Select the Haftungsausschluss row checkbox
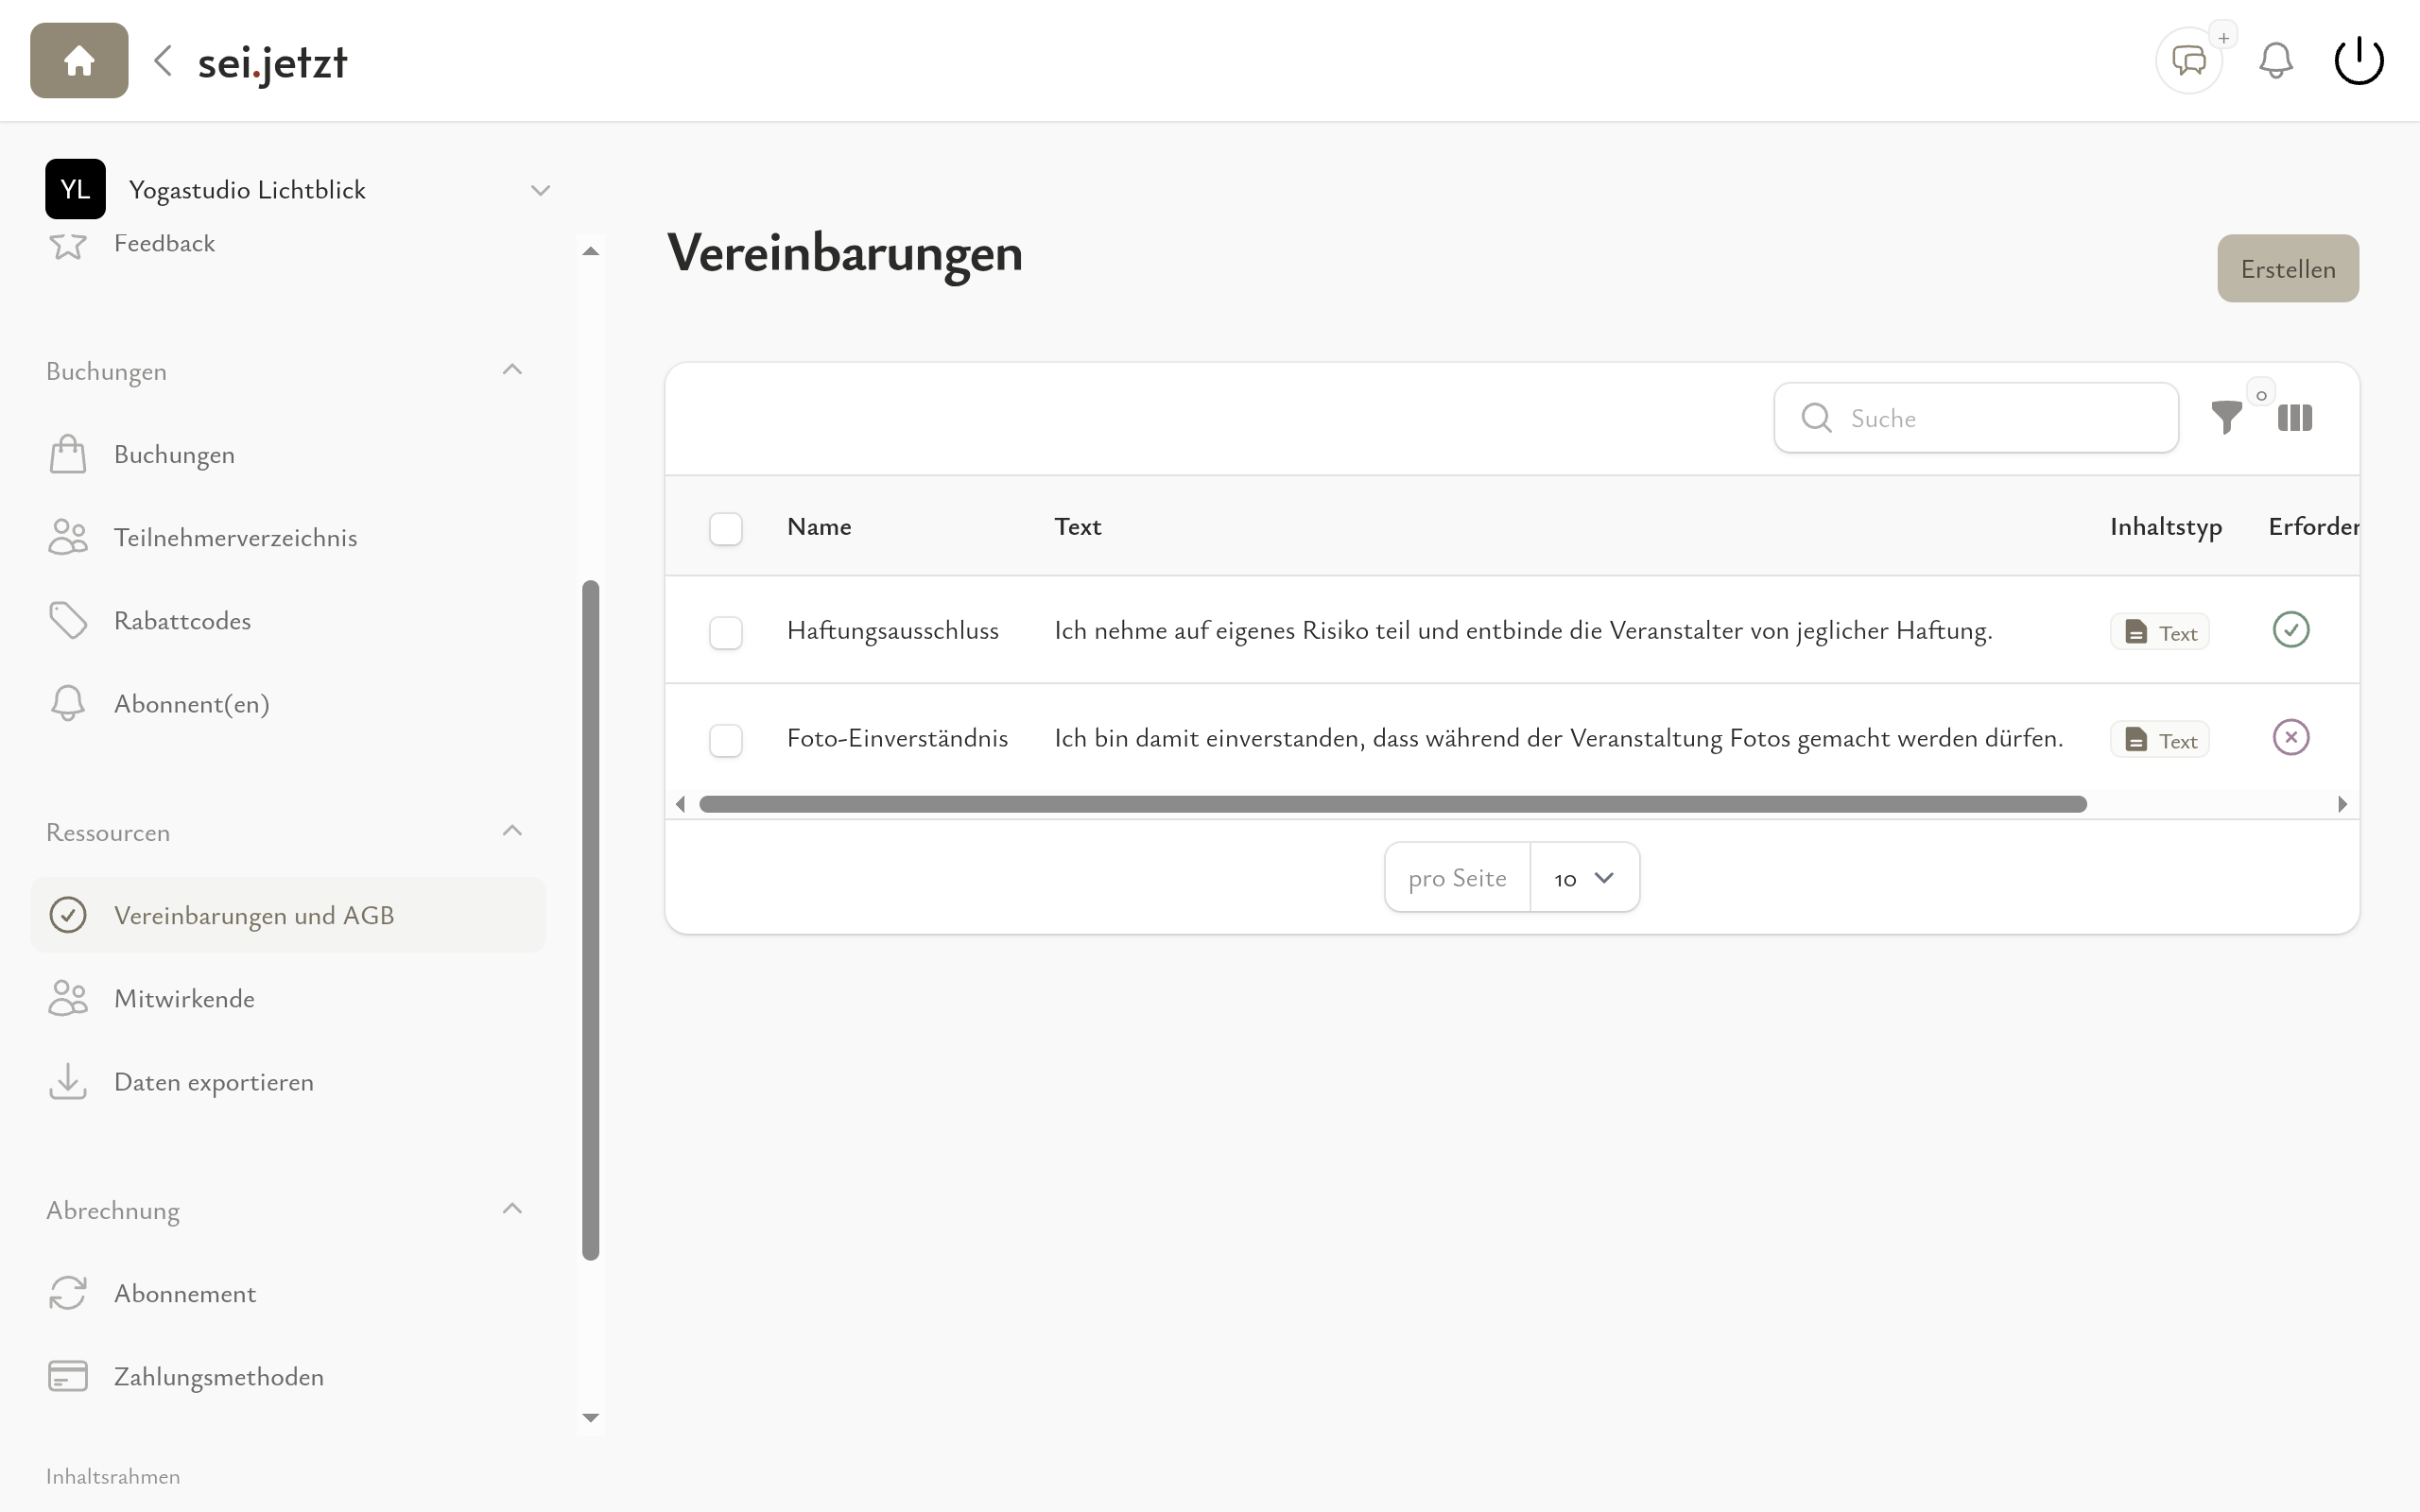Image resolution: width=2420 pixels, height=1512 pixels. coord(725,632)
